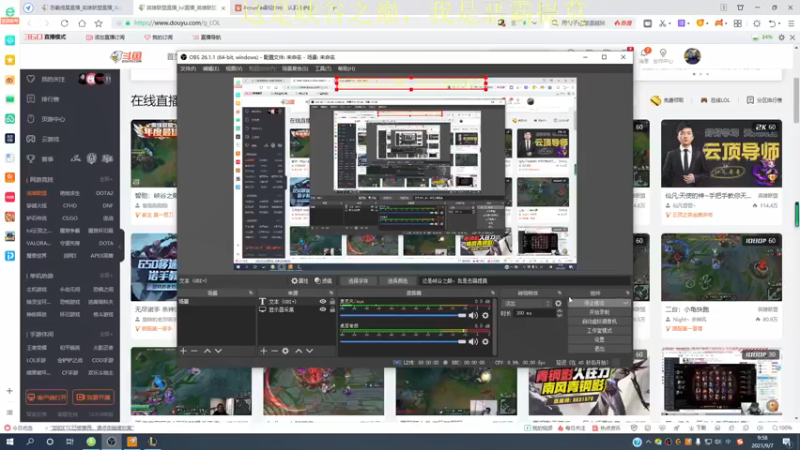The image size is (800, 450).
Task: Adjust desktop audio volume slider
Action: tap(403, 341)
